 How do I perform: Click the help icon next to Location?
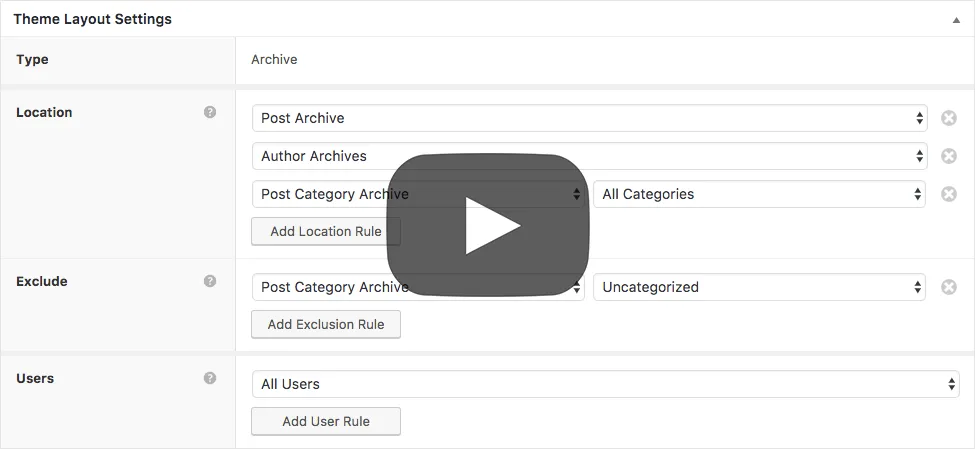click(210, 113)
